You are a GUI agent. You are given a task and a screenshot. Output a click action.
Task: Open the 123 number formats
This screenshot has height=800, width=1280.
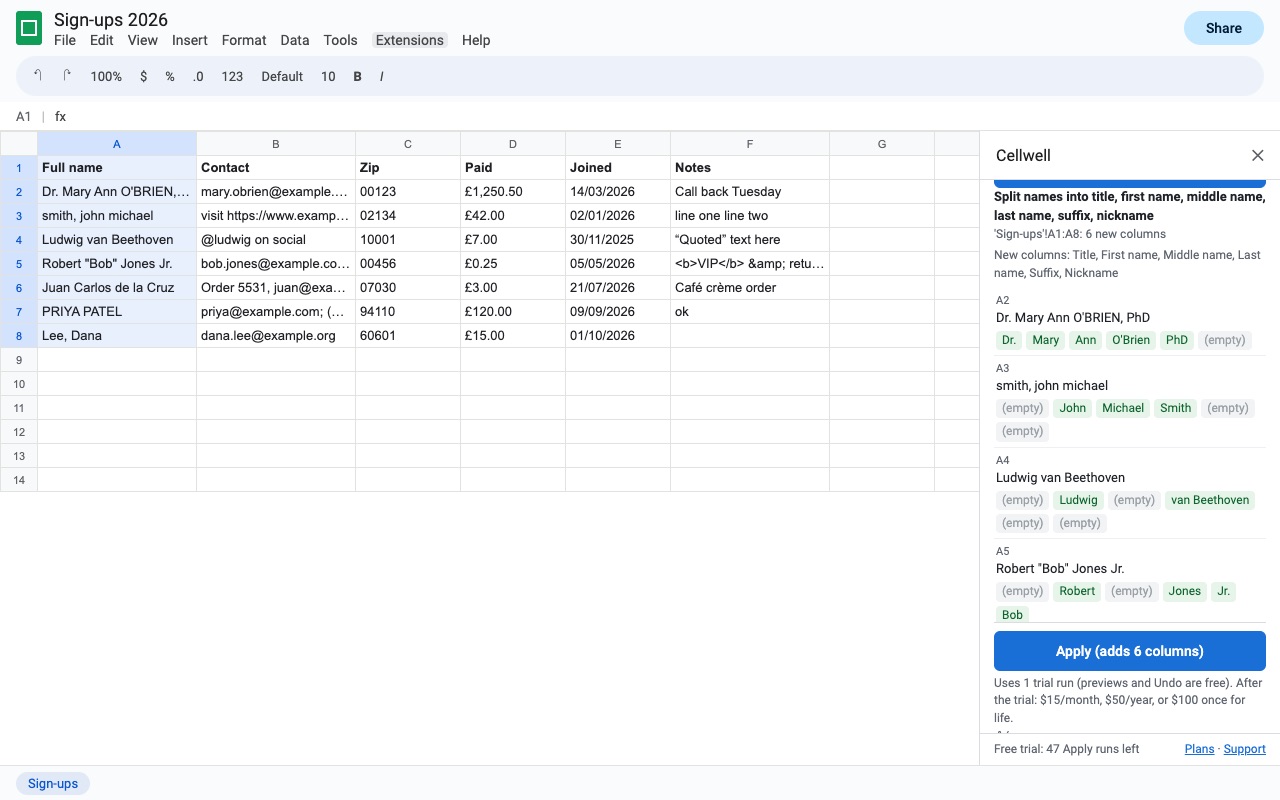232,76
